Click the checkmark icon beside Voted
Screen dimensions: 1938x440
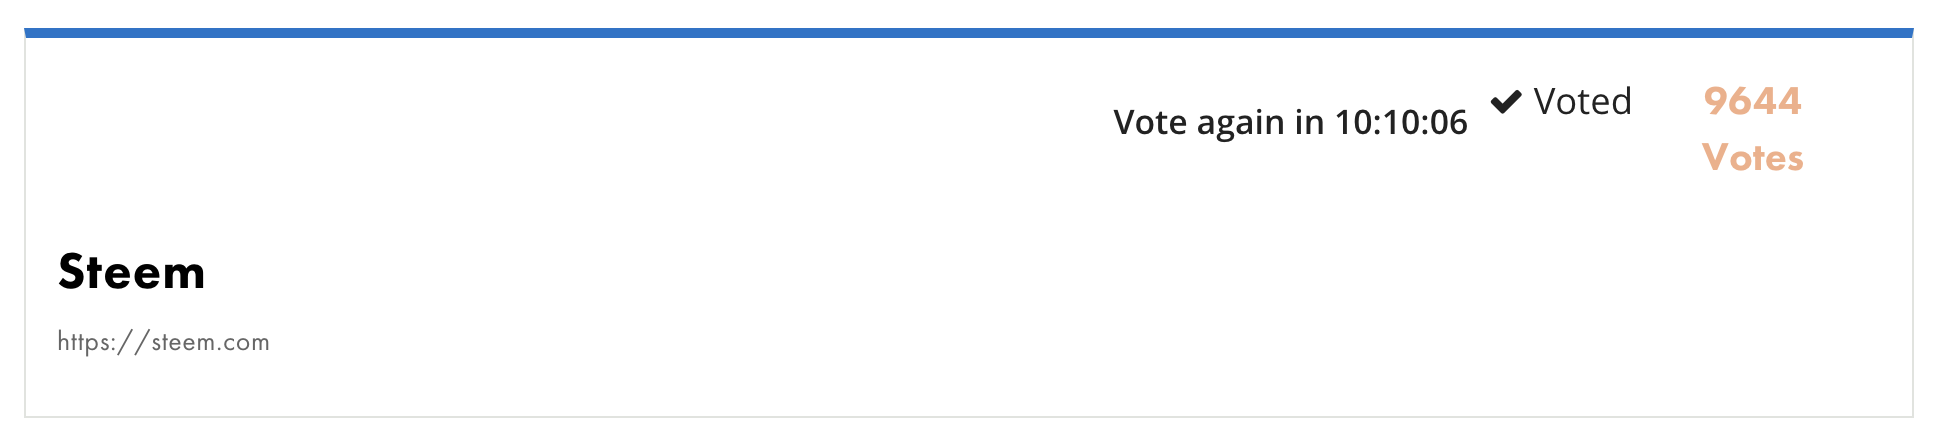tap(1506, 101)
